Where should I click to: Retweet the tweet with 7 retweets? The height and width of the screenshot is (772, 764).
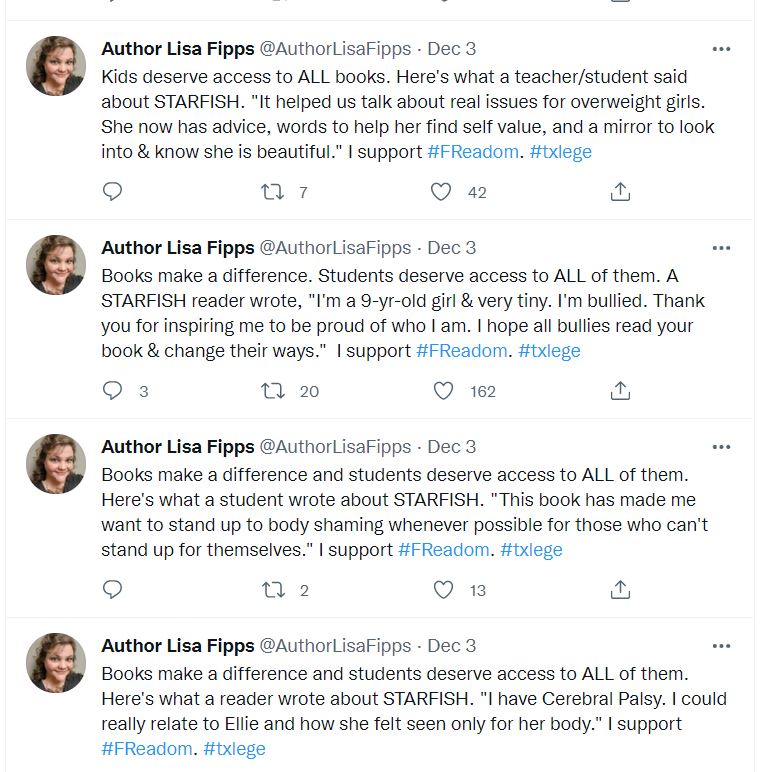click(x=272, y=191)
